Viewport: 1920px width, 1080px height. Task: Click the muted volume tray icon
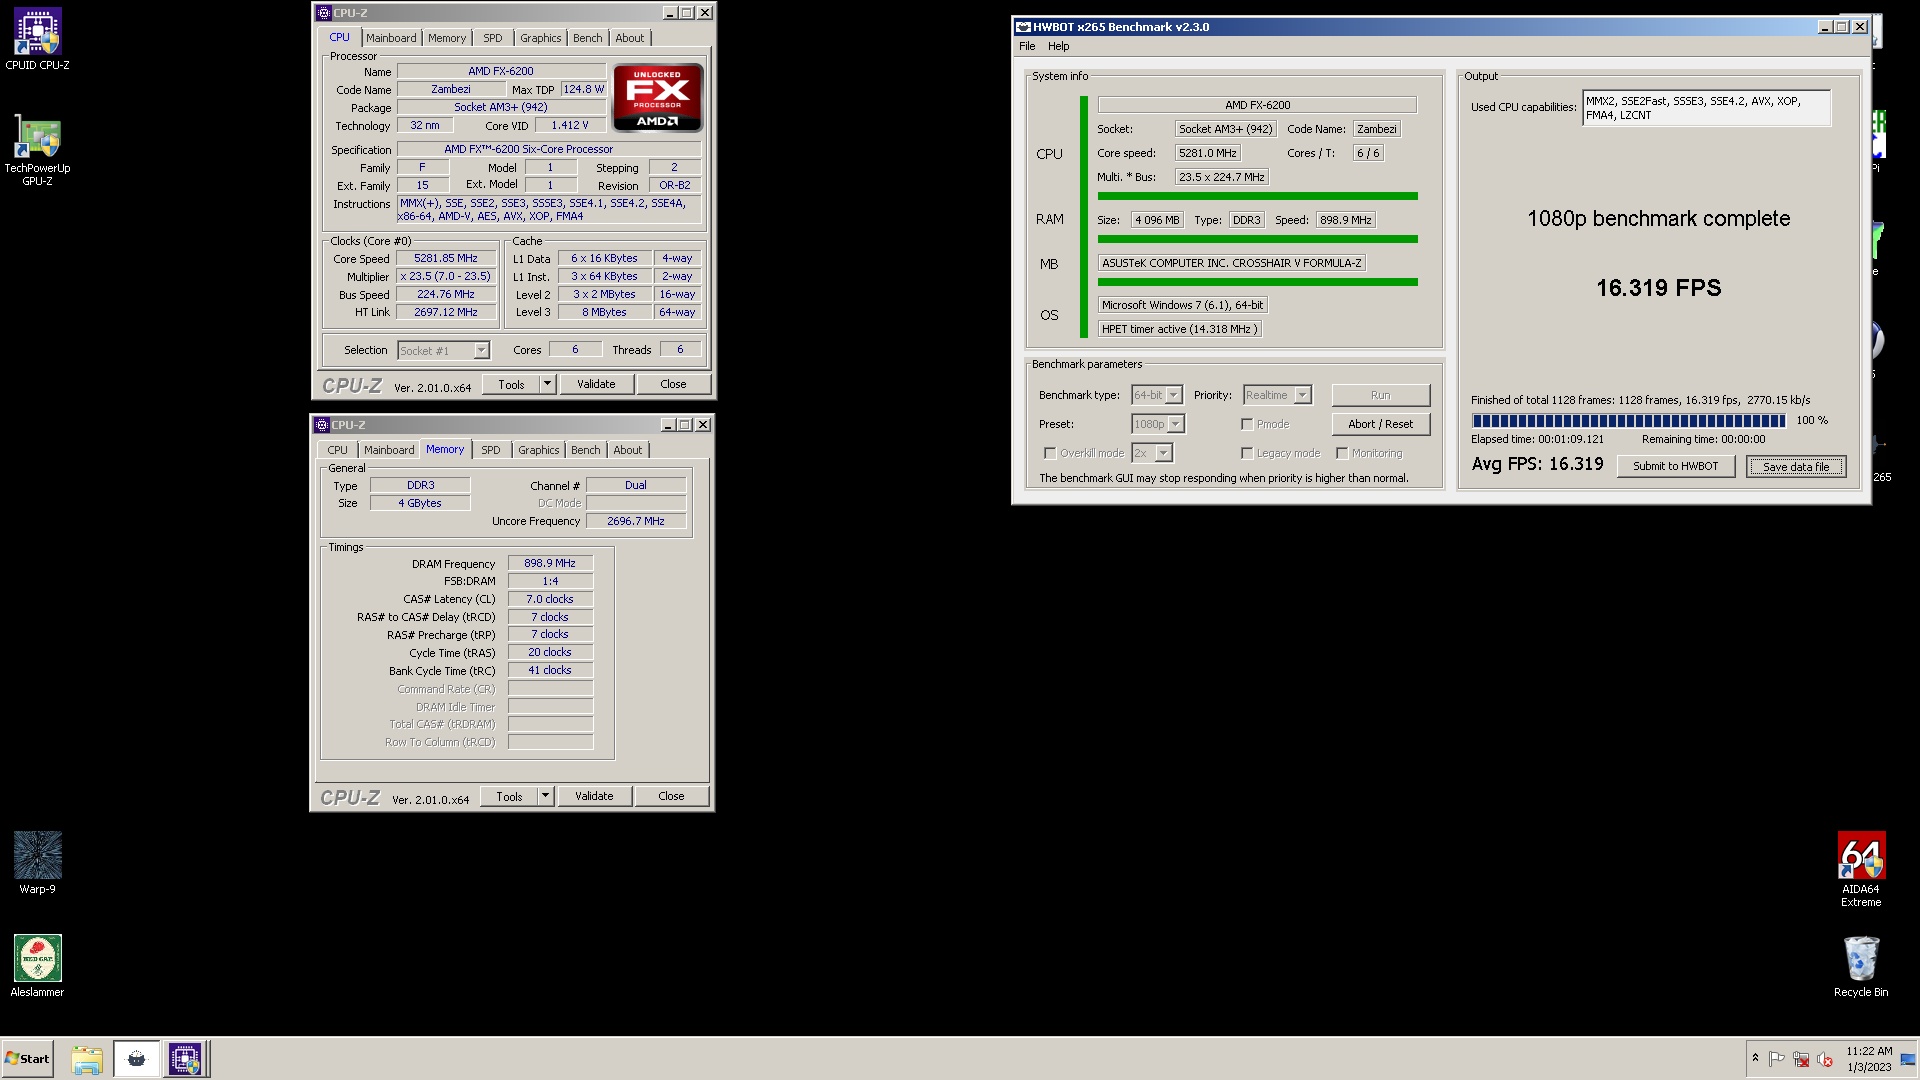(x=1825, y=1058)
